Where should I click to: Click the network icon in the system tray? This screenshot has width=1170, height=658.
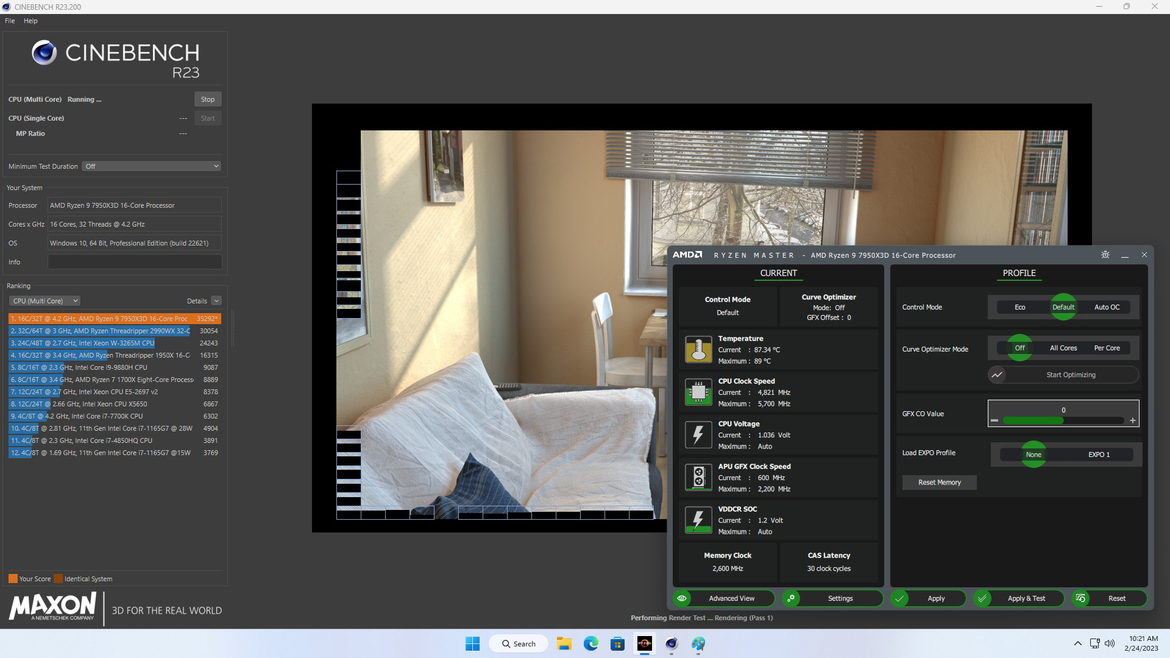pos(1095,644)
